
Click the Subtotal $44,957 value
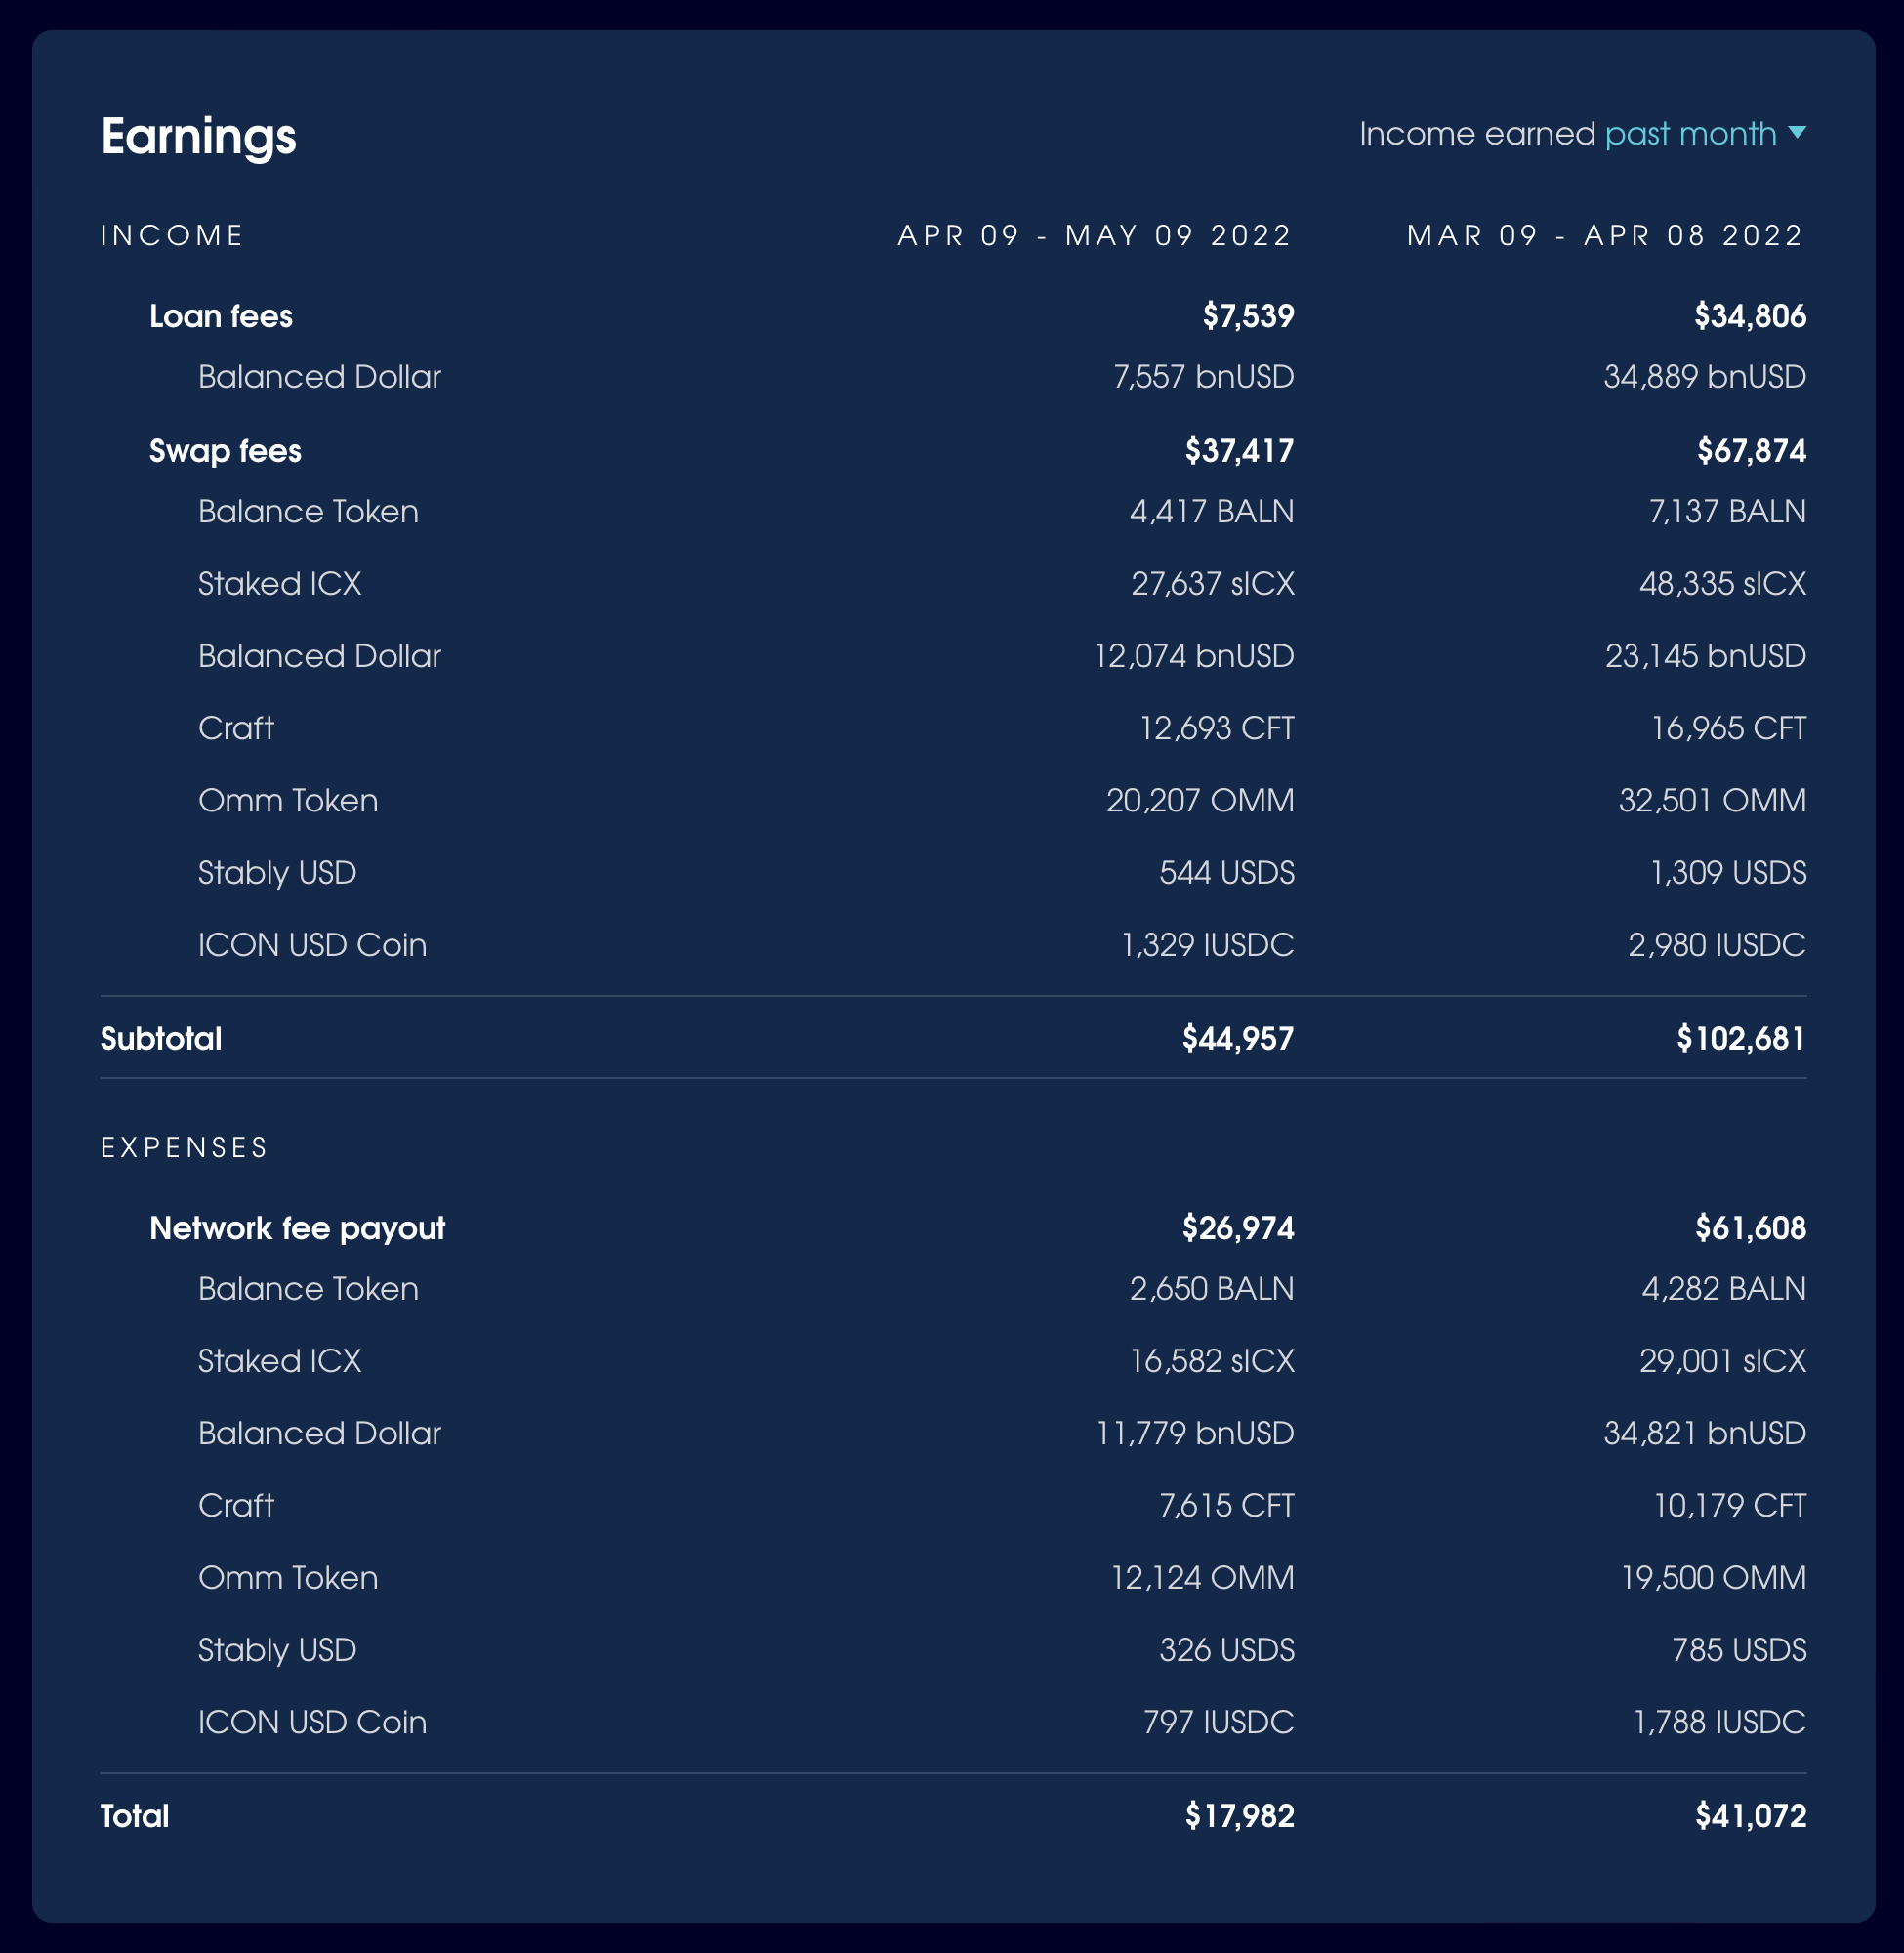pos(1237,1038)
